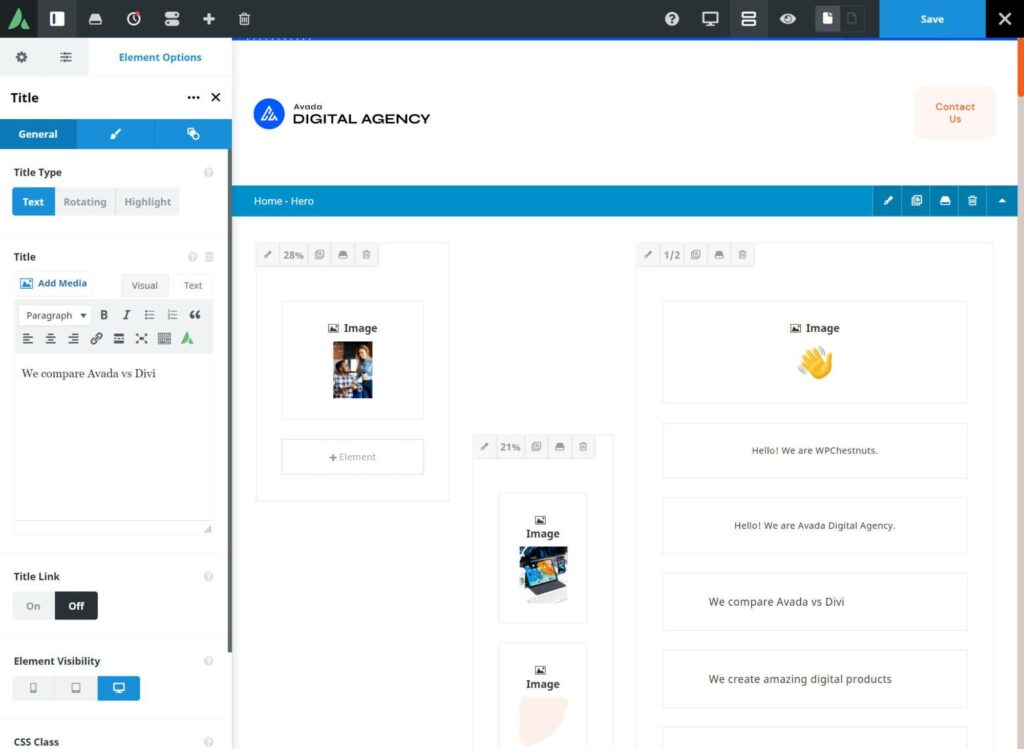Open the Preferences toggles icon in toolbar
This screenshot has height=749, width=1024.
click(x=172, y=19)
